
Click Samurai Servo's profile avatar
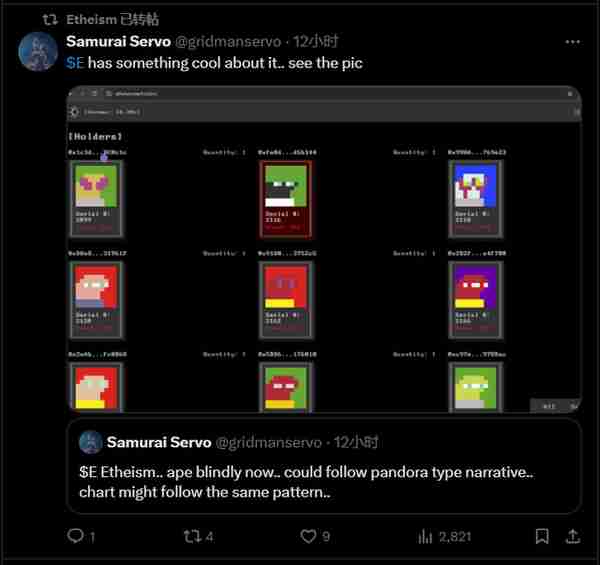38,52
